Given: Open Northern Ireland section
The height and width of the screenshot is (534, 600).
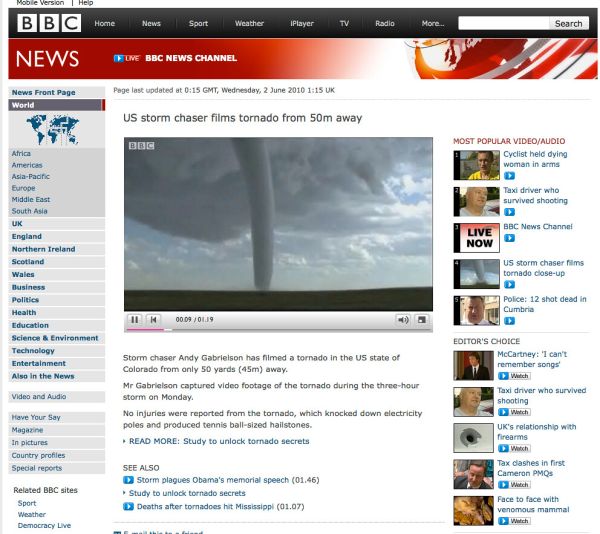Looking at the screenshot, I should [56, 249].
